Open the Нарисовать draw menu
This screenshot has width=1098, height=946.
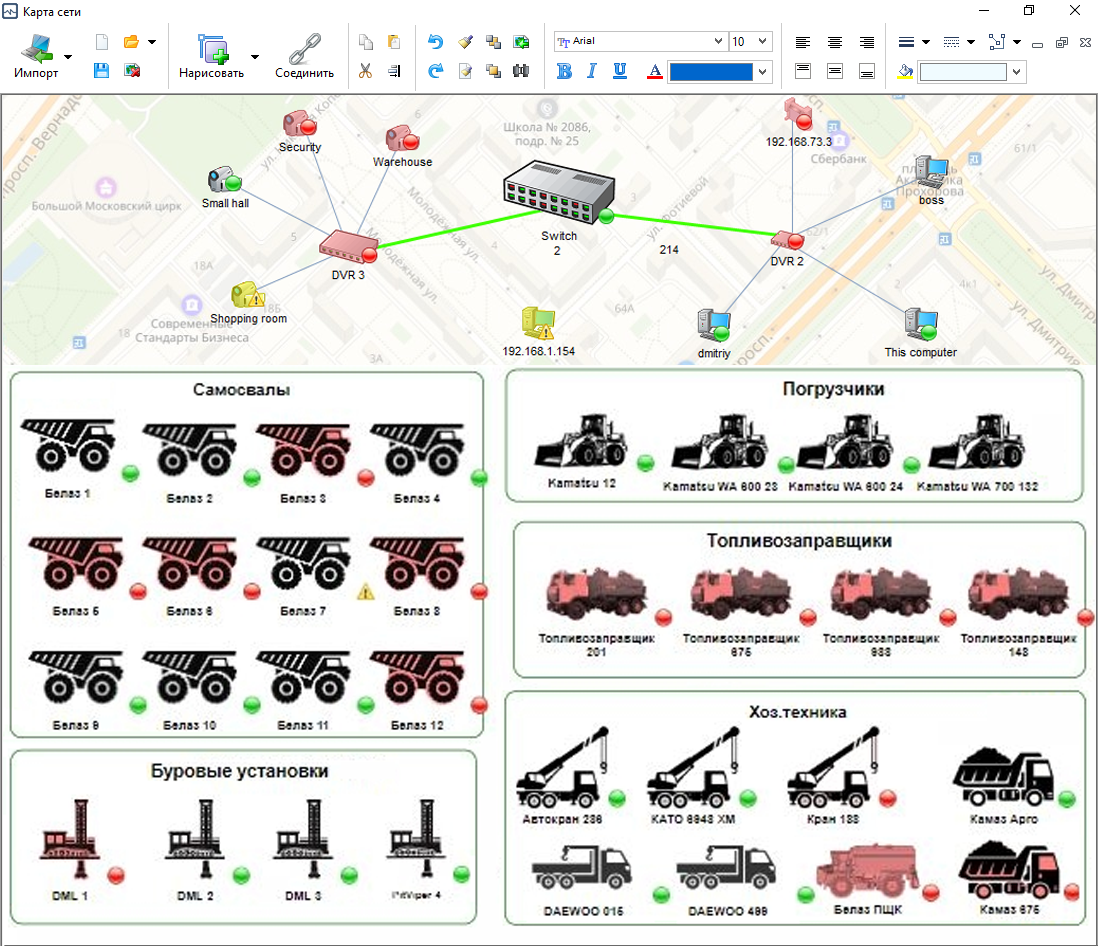coord(211,55)
